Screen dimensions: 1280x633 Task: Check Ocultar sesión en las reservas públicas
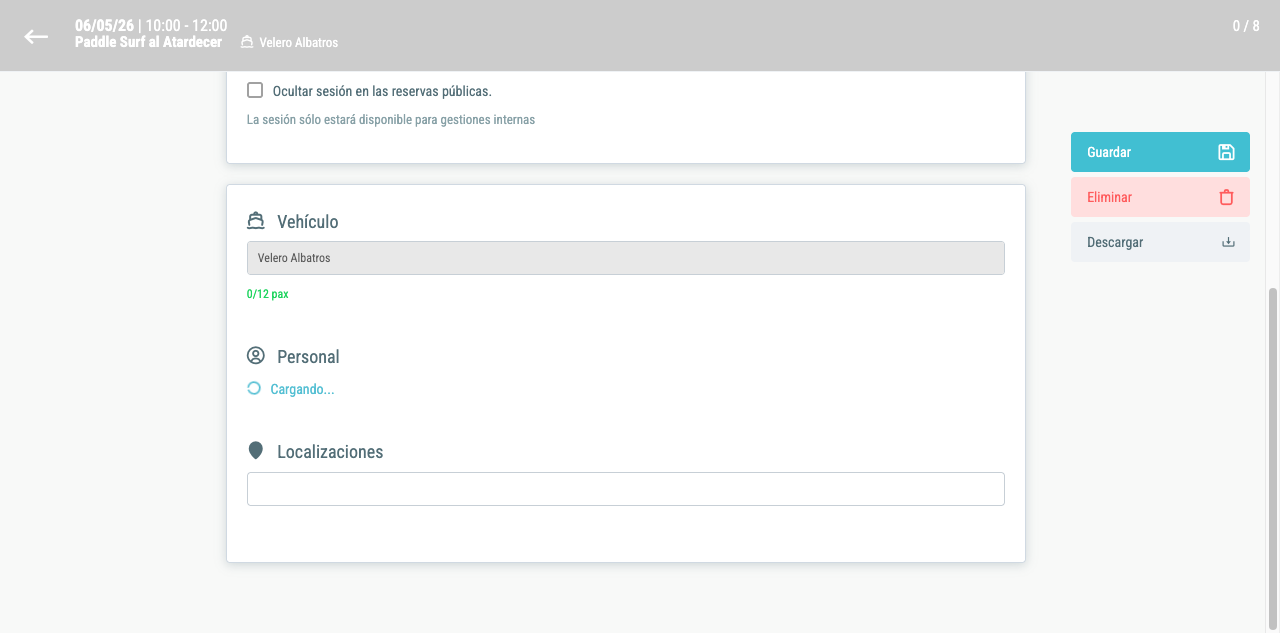[x=255, y=90]
